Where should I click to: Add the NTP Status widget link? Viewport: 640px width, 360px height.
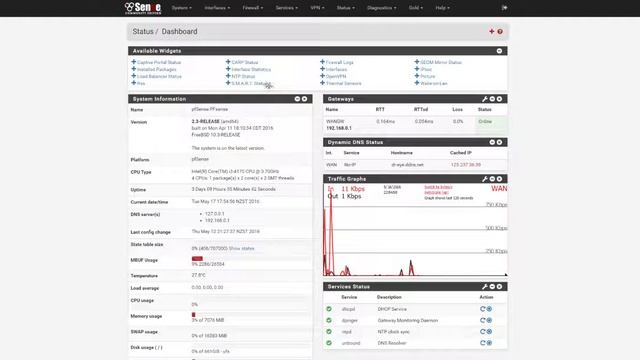coord(240,76)
